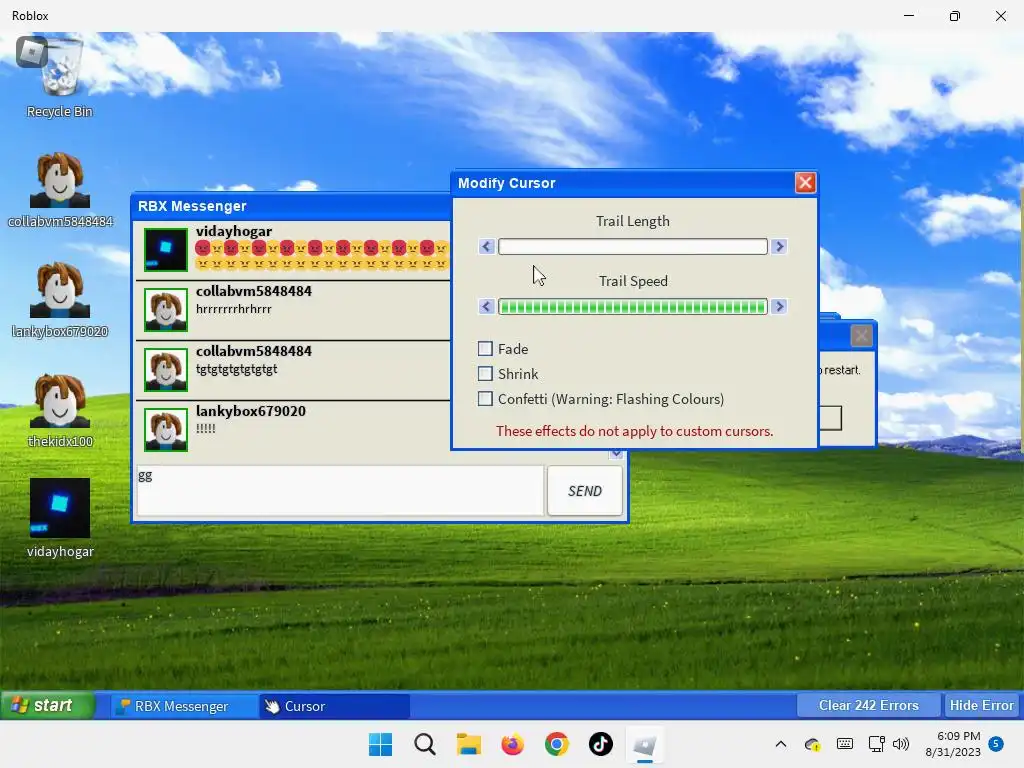The height and width of the screenshot is (768, 1024).
Task: Click the hrrrrrrrhrhrrr message text
Action: [234, 309]
